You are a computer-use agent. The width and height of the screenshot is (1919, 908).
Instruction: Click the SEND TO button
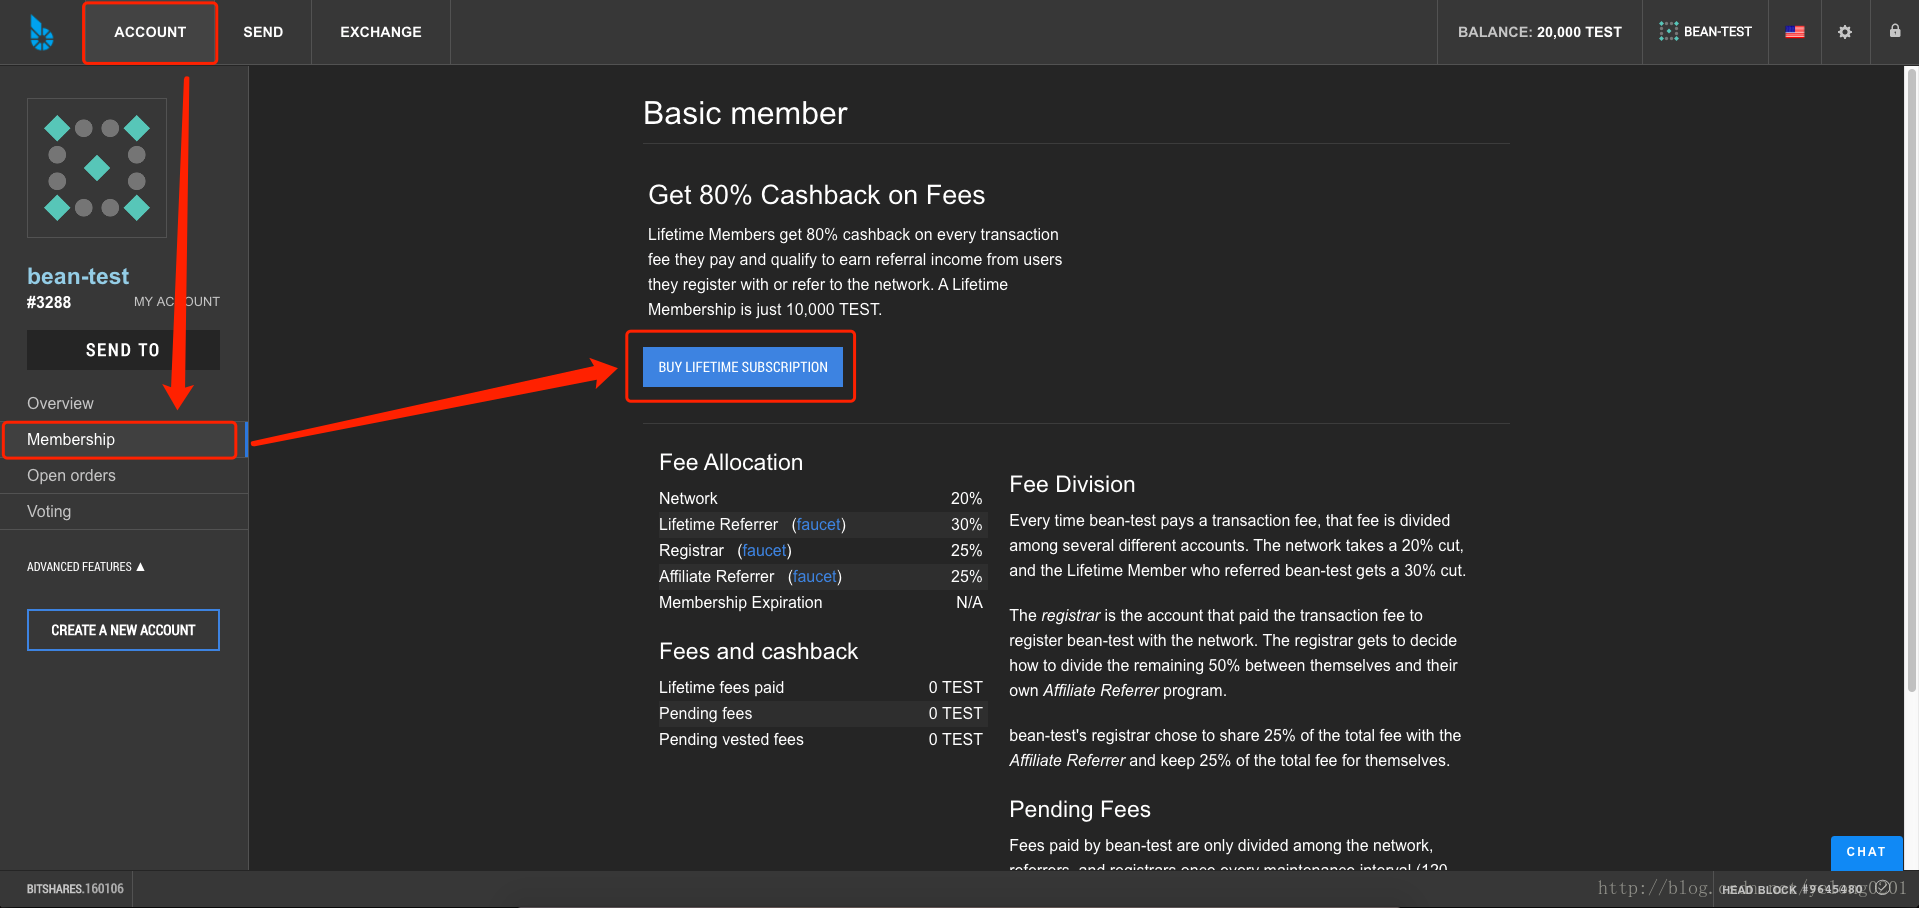pos(123,350)
